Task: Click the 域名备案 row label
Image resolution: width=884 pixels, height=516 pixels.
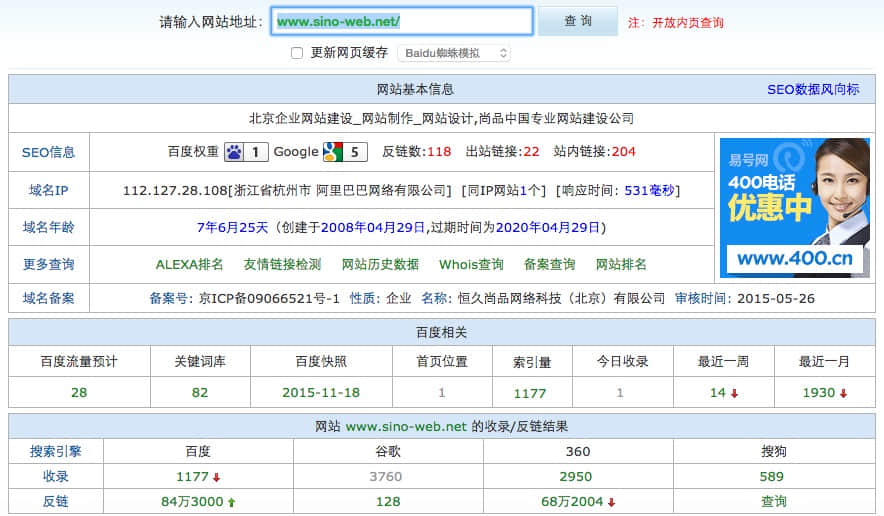Action: click(48, 298)
